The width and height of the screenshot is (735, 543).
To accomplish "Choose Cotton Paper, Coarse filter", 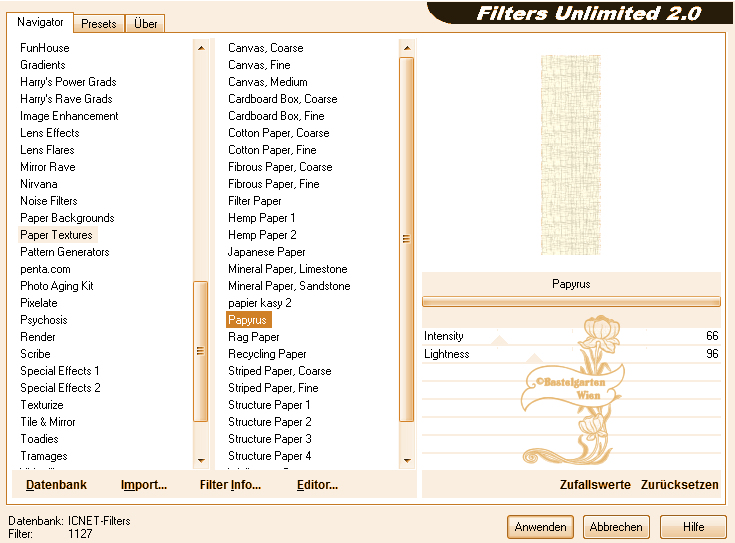I will pyautogui.click(x=278, y=133).
